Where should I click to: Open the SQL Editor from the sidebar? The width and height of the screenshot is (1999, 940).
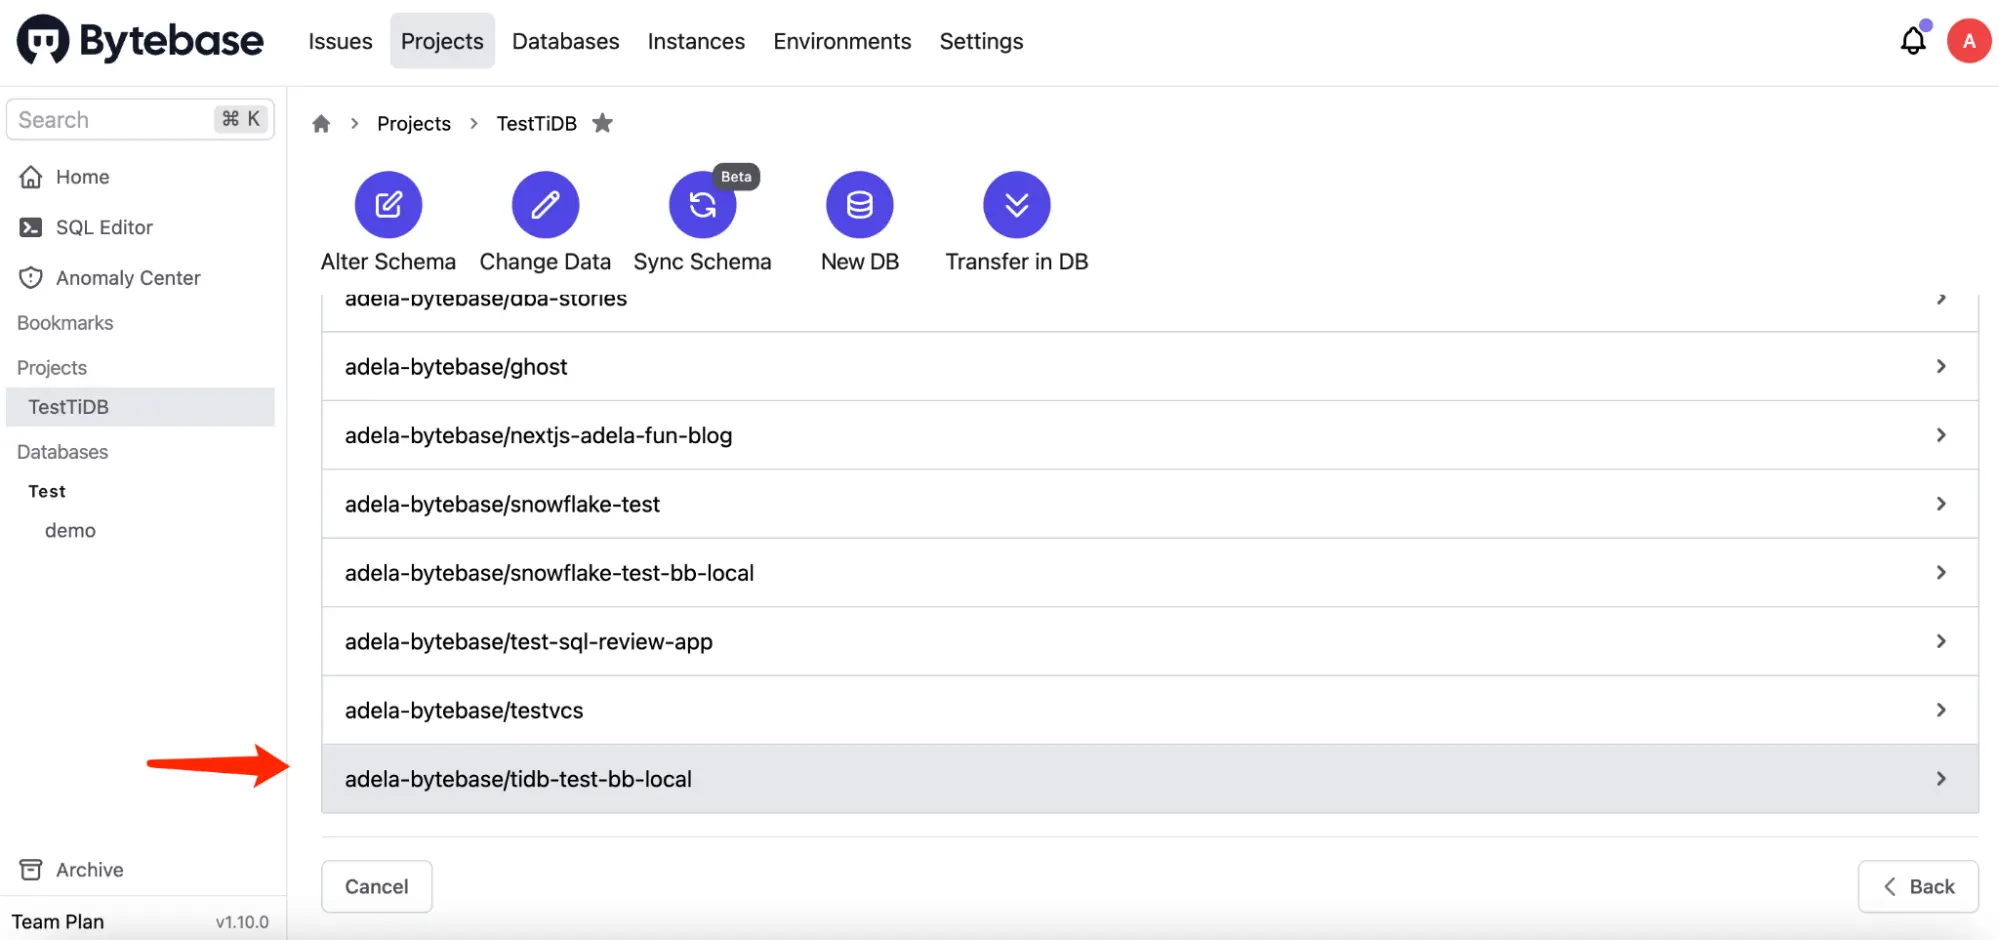[104, 227]
